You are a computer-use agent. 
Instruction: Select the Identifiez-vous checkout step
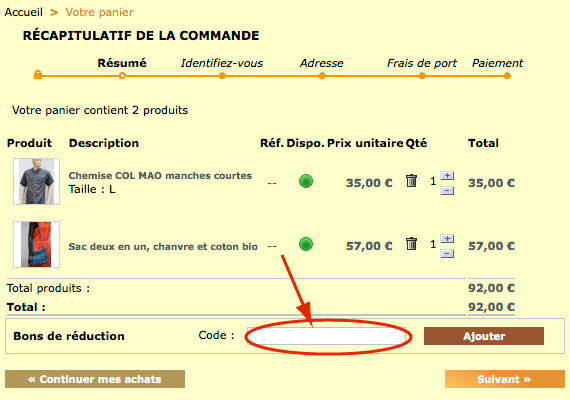(222, 63)
